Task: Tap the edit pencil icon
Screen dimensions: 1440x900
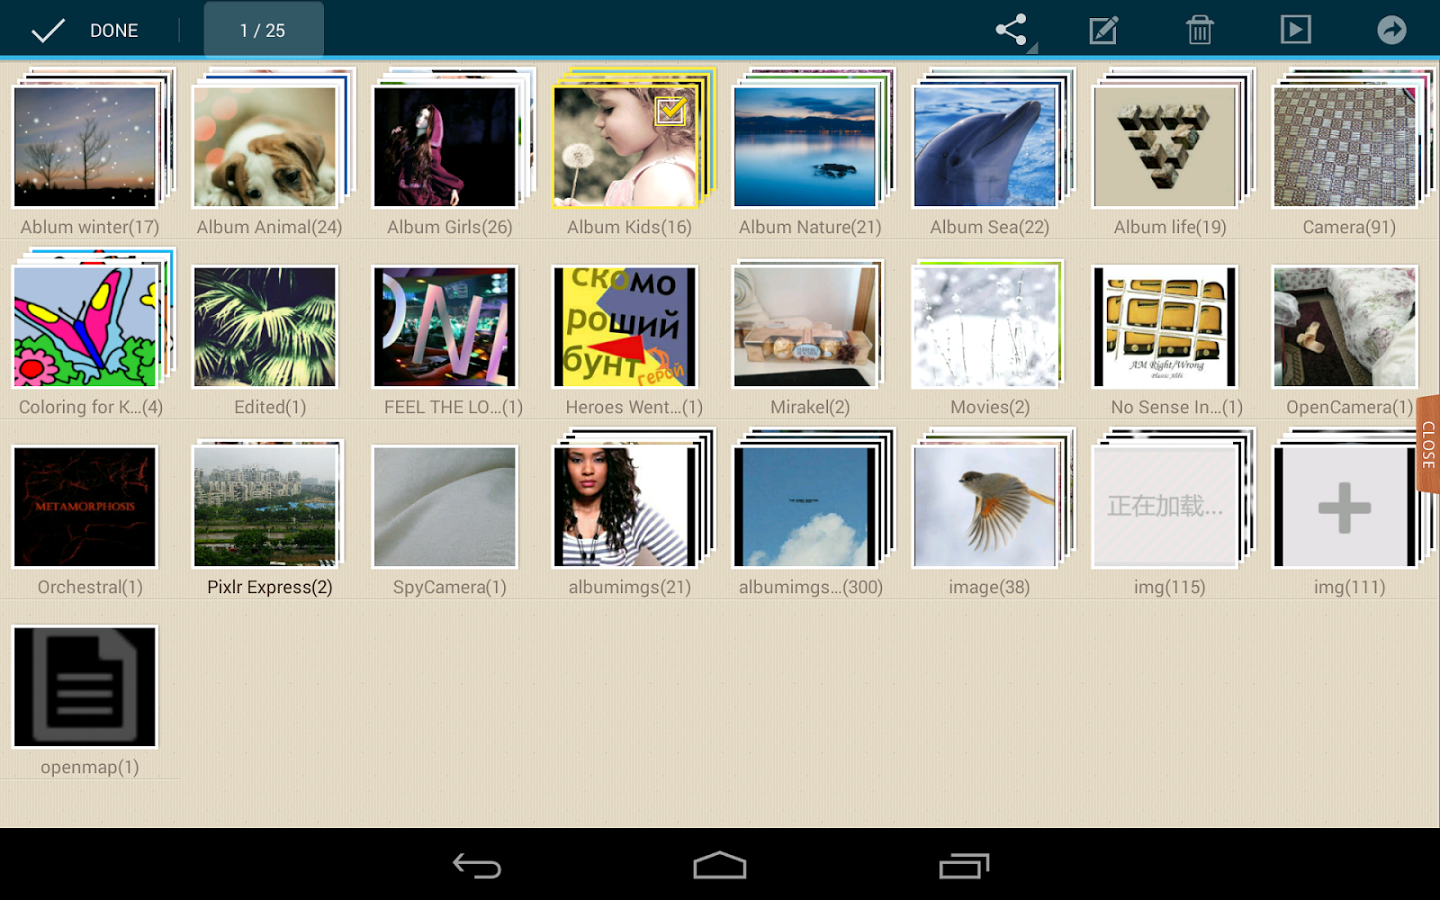Action: [x=1103, y=30]
